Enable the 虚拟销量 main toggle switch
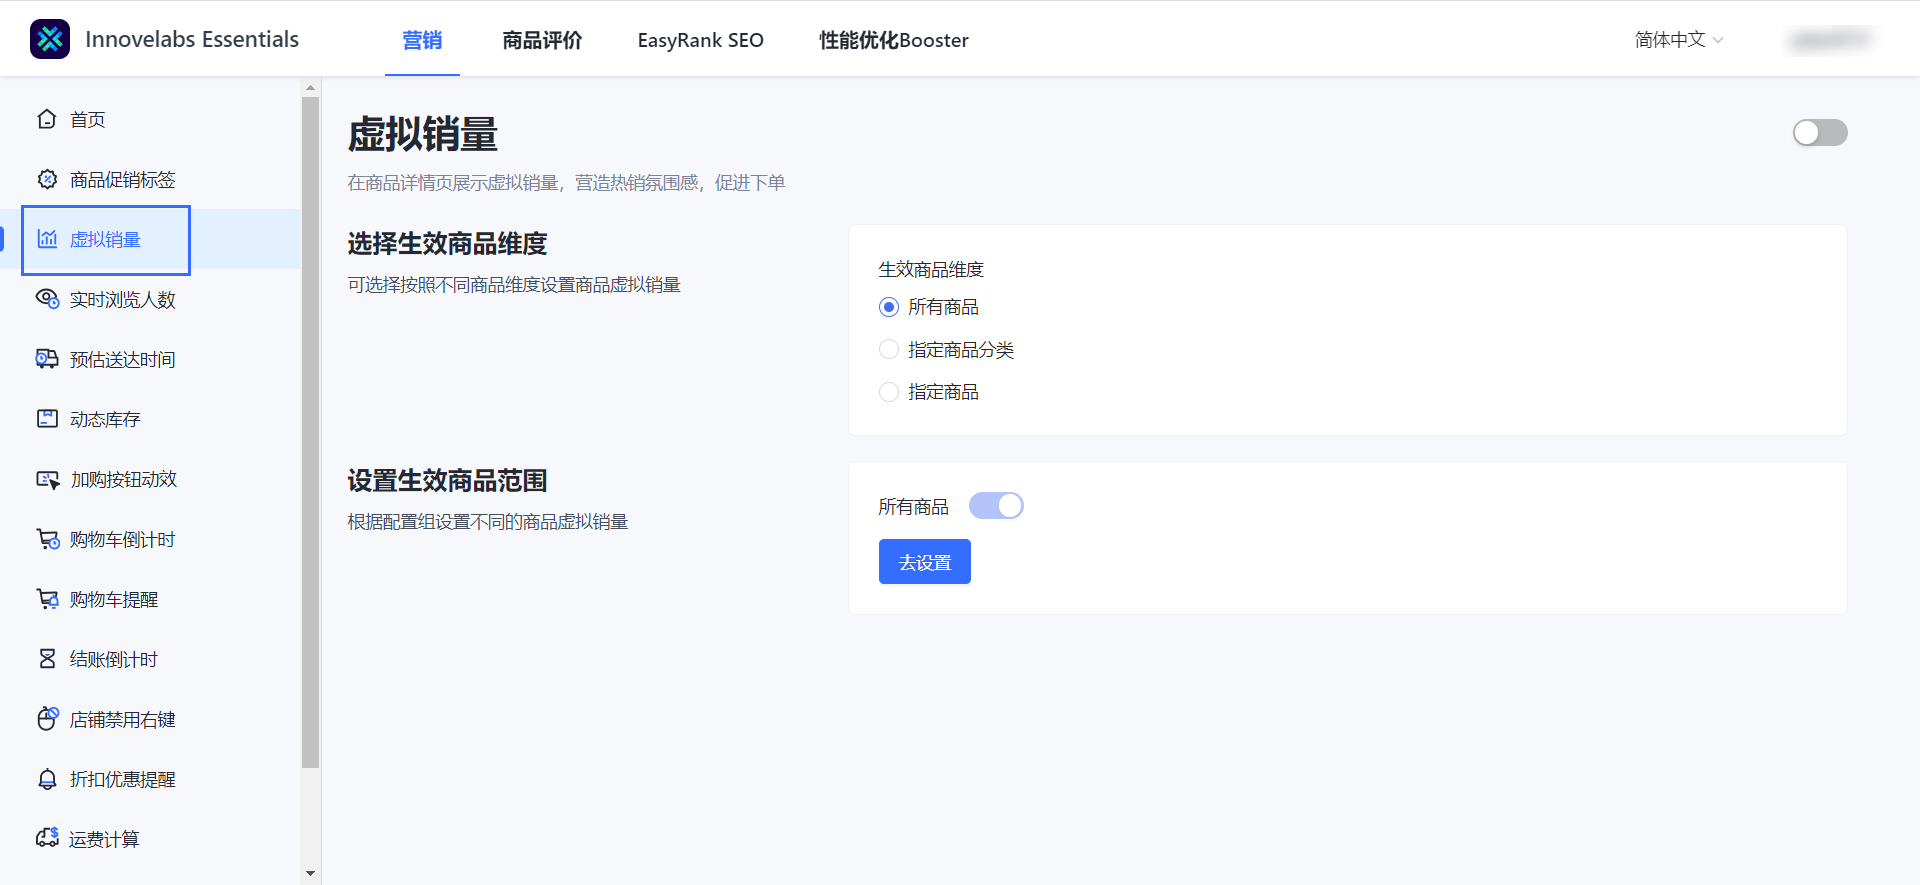 click(1819, 133)
